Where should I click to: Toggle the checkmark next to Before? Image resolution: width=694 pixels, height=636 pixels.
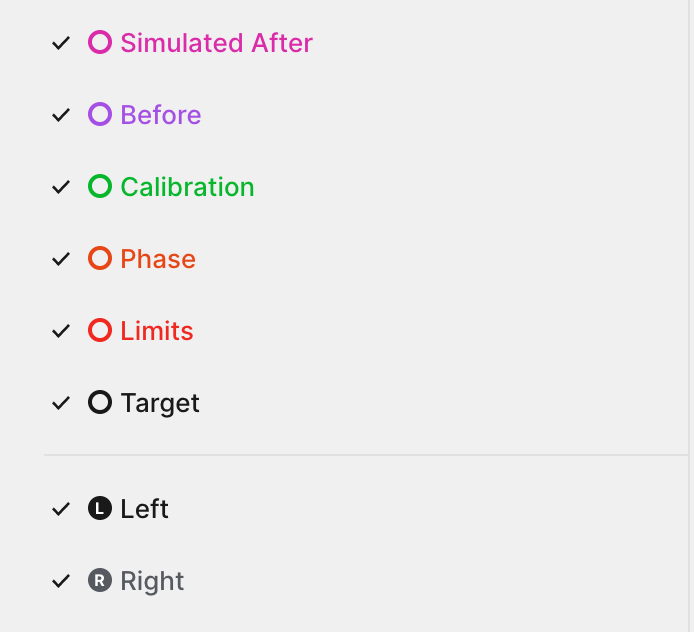point(61,115)
